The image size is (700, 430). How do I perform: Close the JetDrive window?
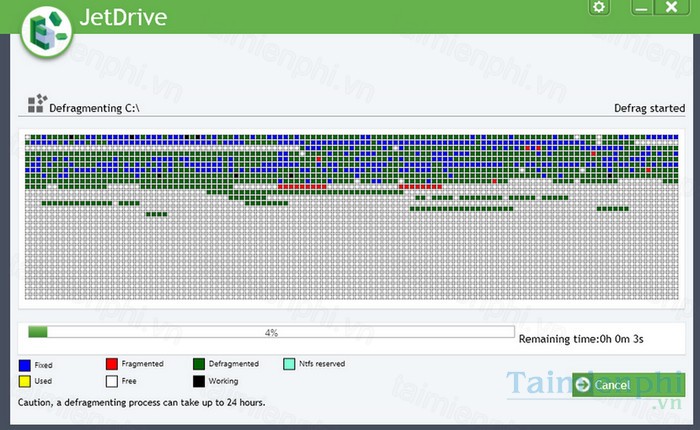click(x=671, y=7)
